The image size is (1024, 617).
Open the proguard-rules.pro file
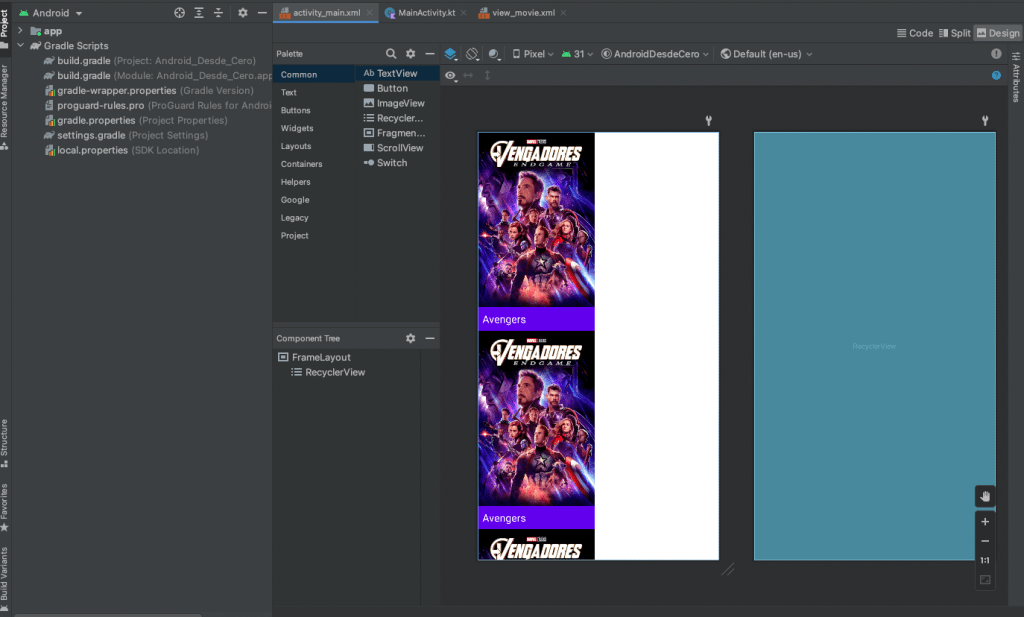157,105
